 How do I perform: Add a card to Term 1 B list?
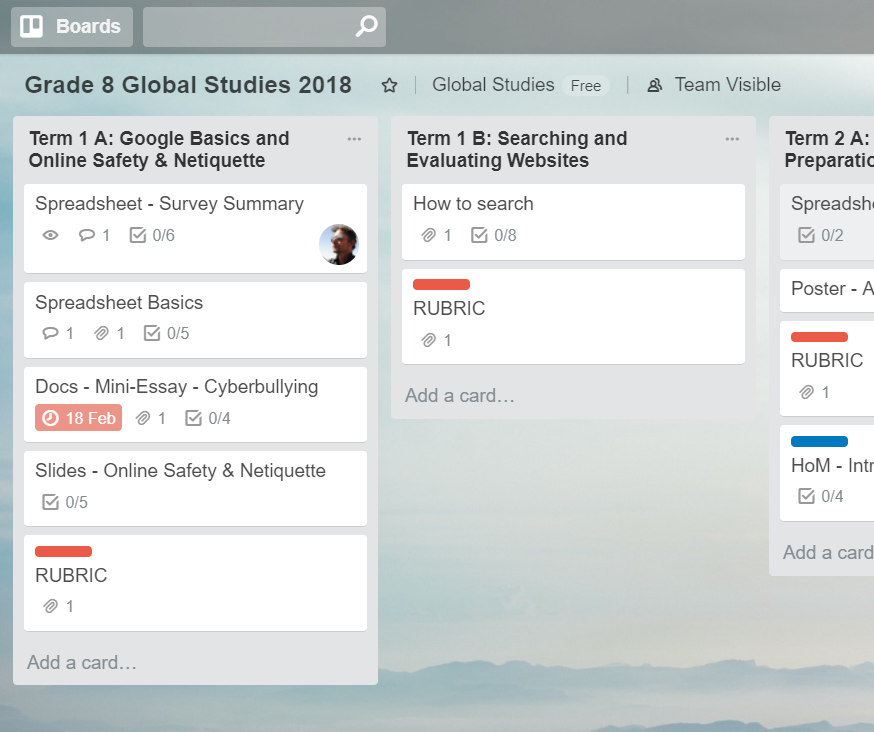click(460, 396)
